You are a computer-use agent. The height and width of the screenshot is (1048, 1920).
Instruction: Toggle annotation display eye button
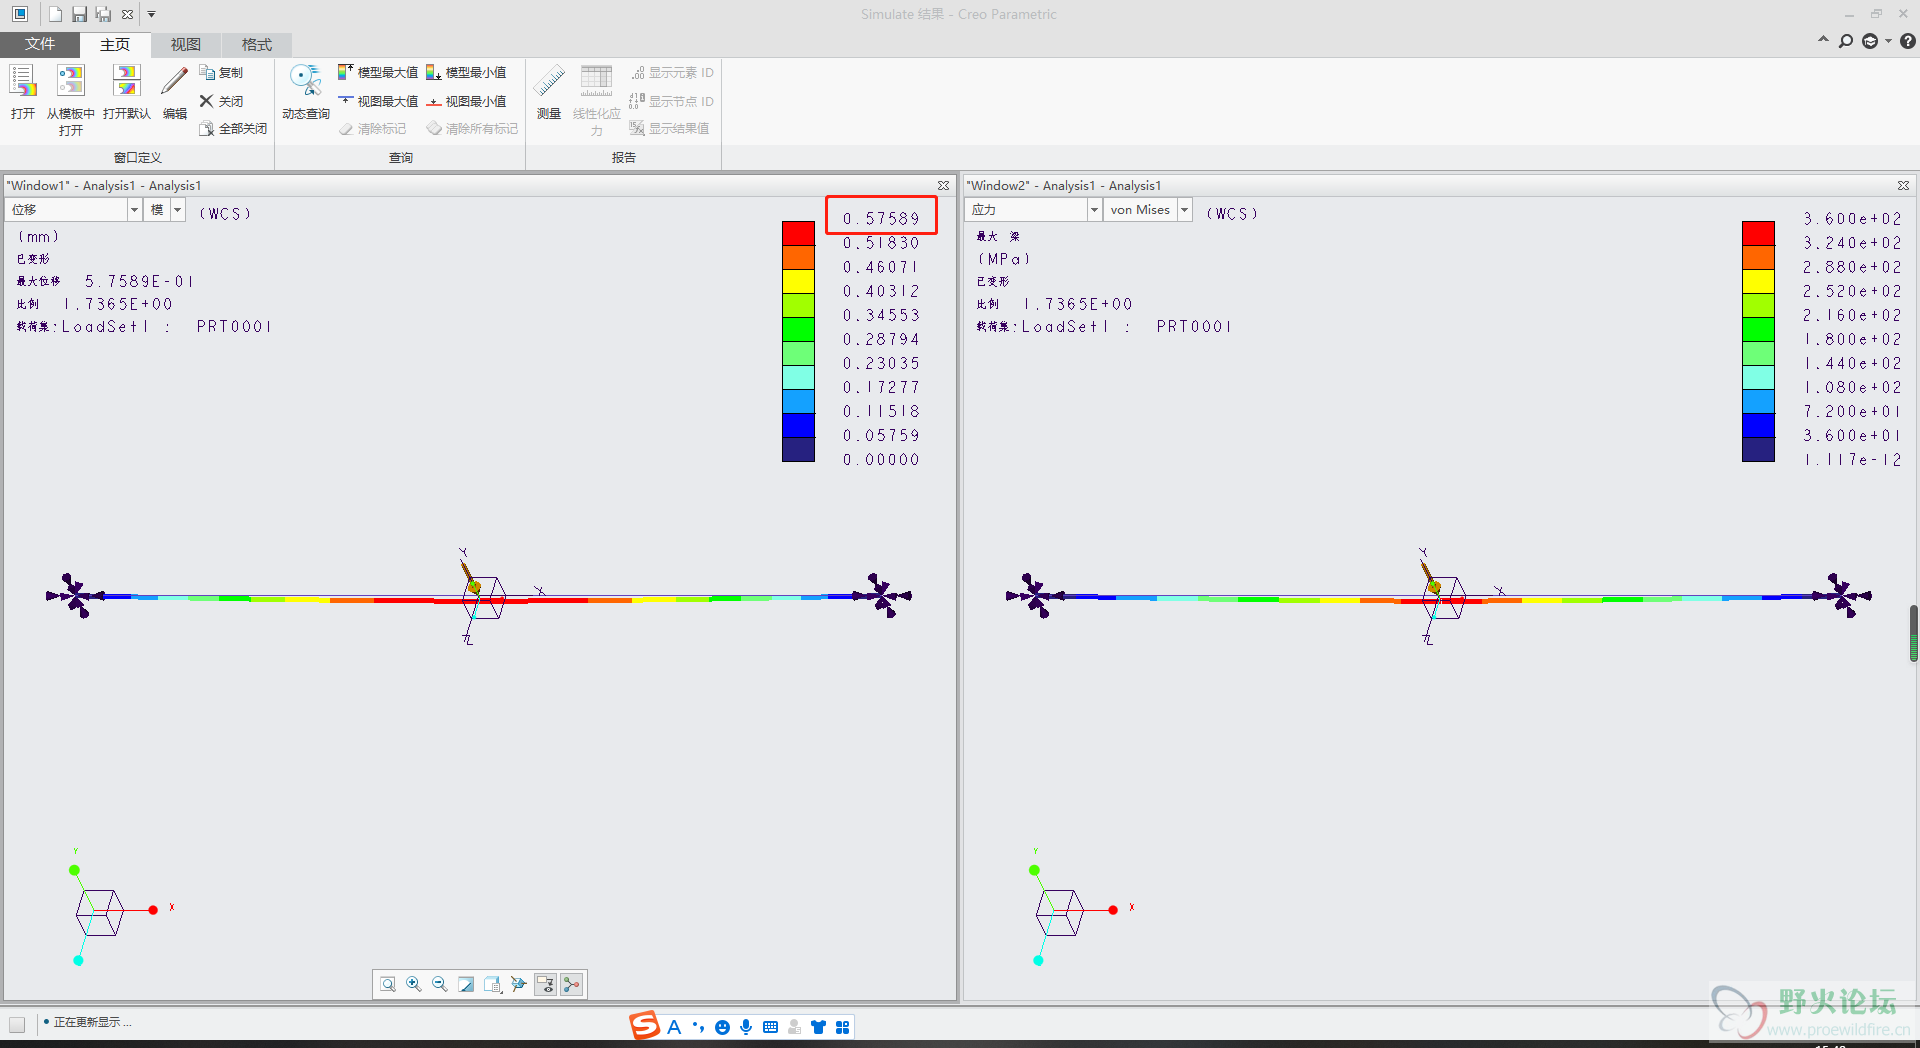coord(545,985)
